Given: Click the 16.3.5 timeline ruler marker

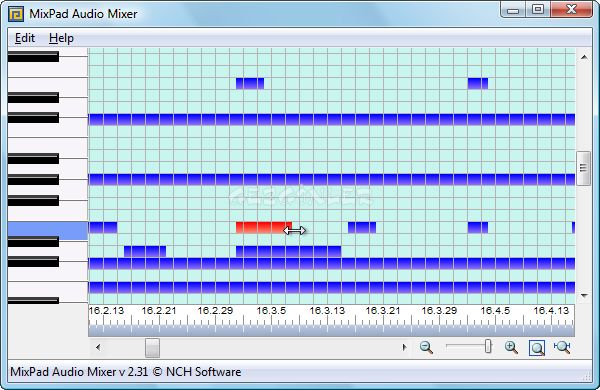Looking at the screenshot, I should coord(271,310).
